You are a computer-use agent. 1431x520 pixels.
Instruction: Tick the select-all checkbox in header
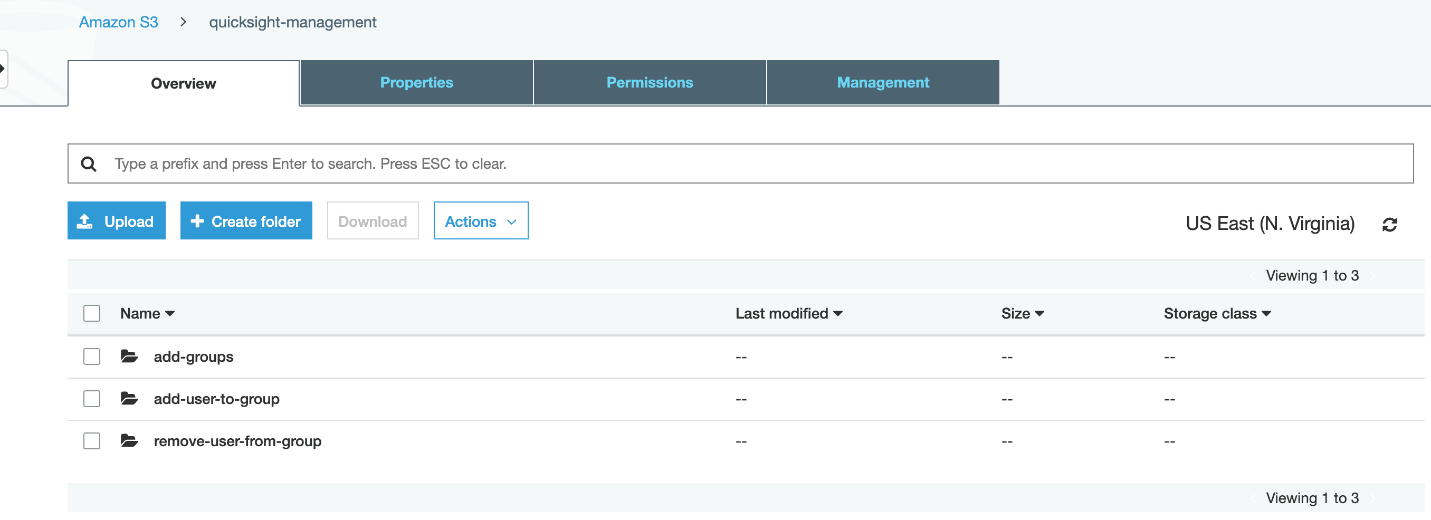tap(92, 313)
